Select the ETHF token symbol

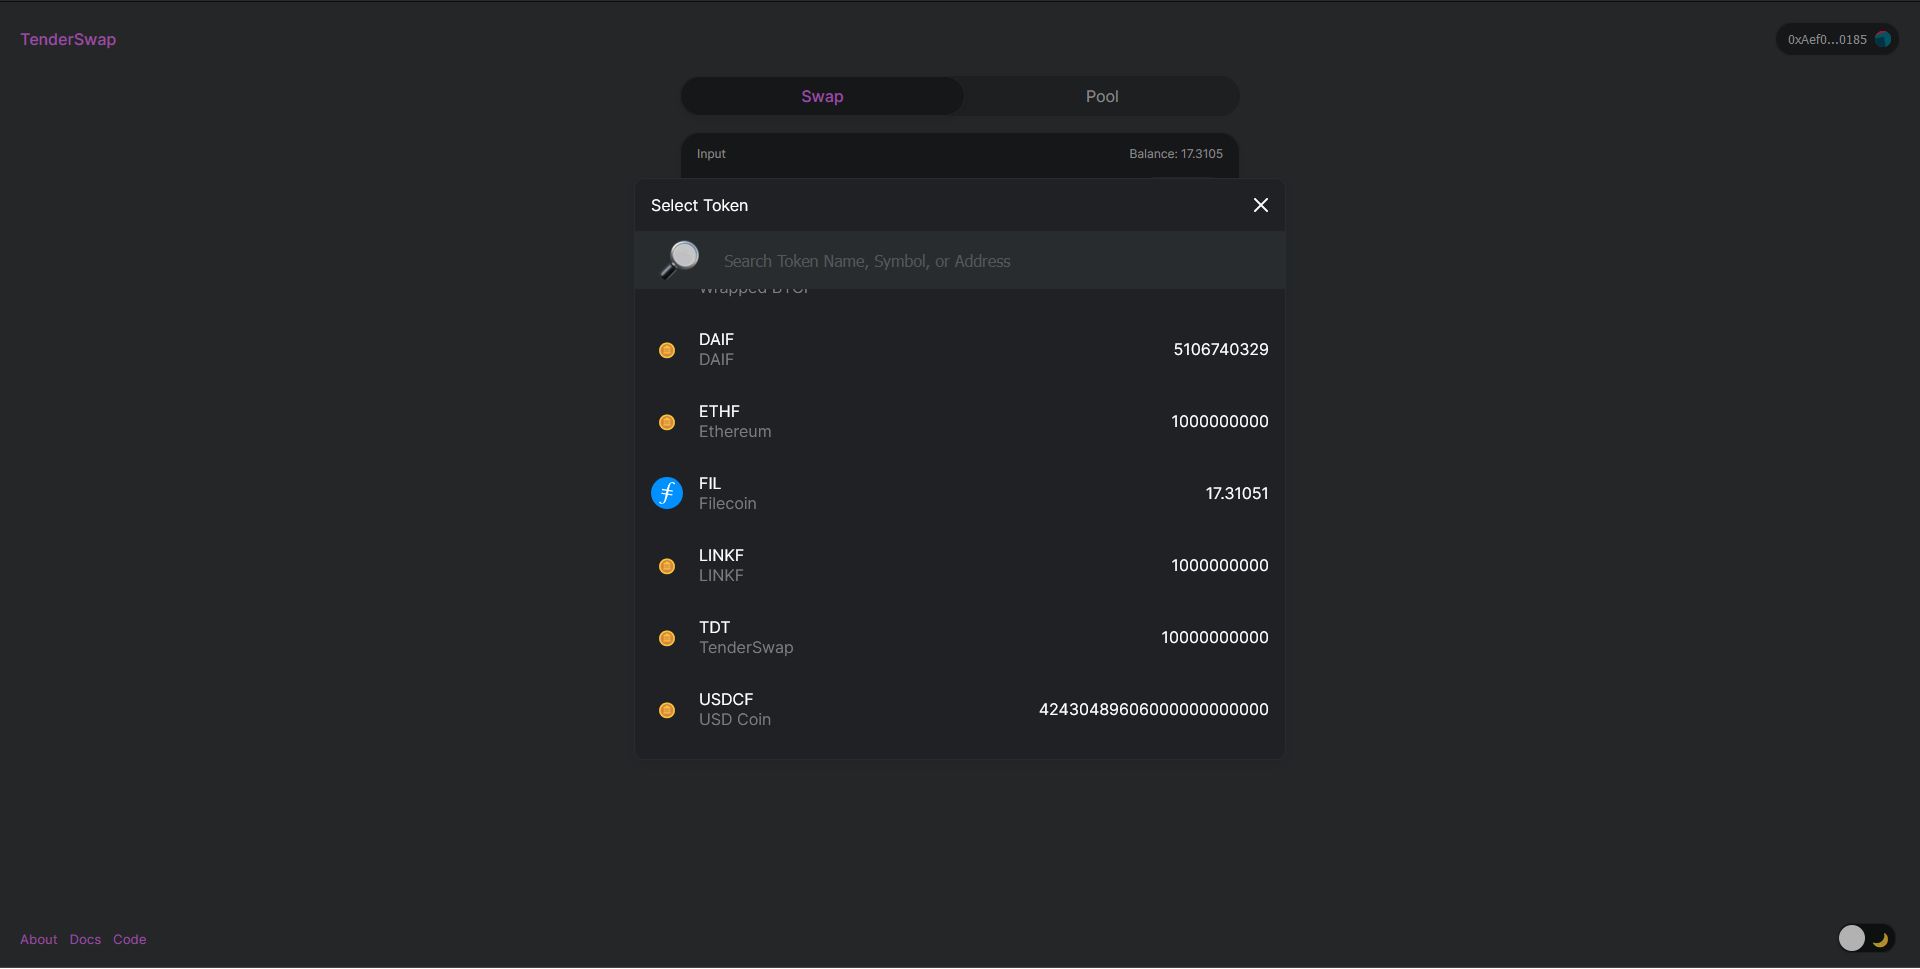pos(719,412)
